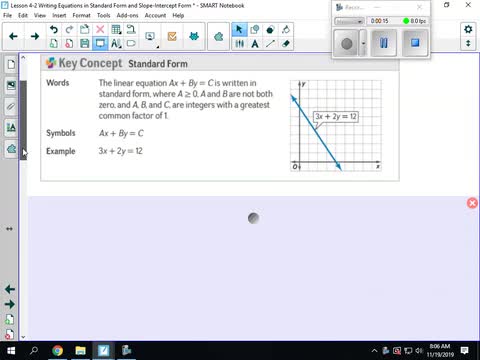Screen dimensions: 480x360
Task: Open the Attachments paperclip tab
Action: tap(11, 106)
